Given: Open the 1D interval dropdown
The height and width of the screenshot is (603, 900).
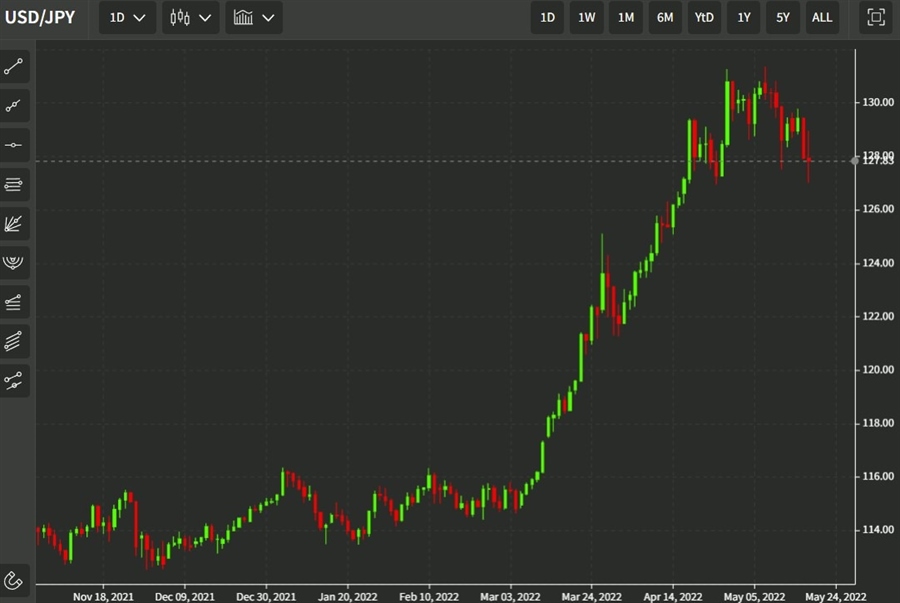Looking at the screenshot, I should [x=127, y=17].
